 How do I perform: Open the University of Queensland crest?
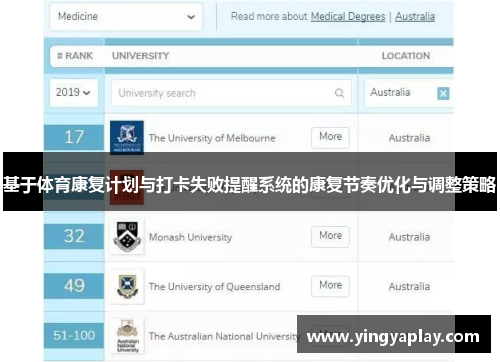[127, 286]
